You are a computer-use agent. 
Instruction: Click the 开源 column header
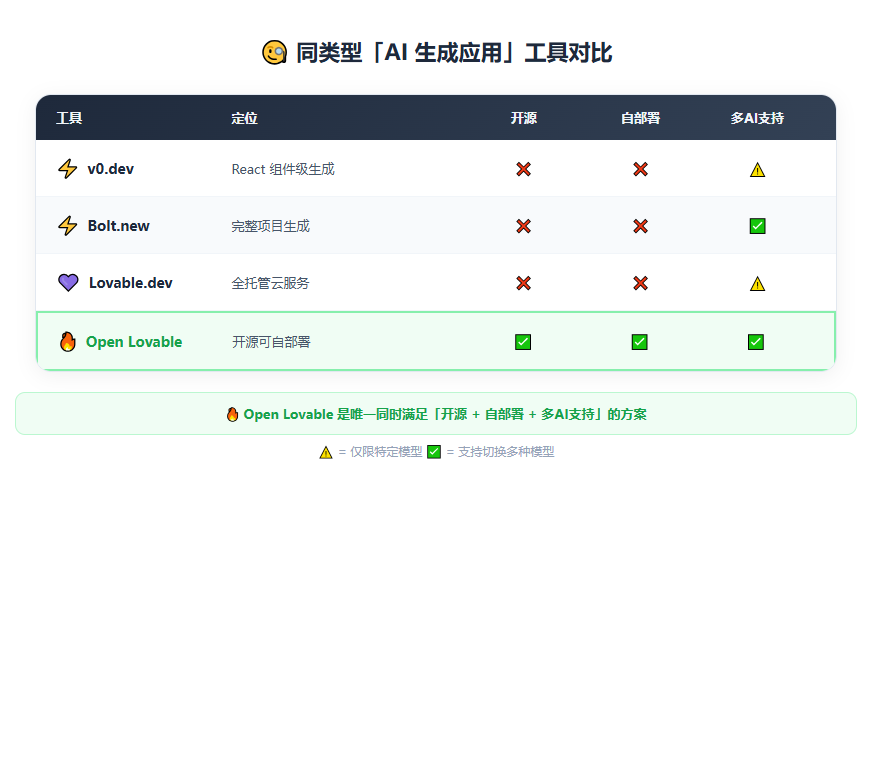(x=524, y=118)
